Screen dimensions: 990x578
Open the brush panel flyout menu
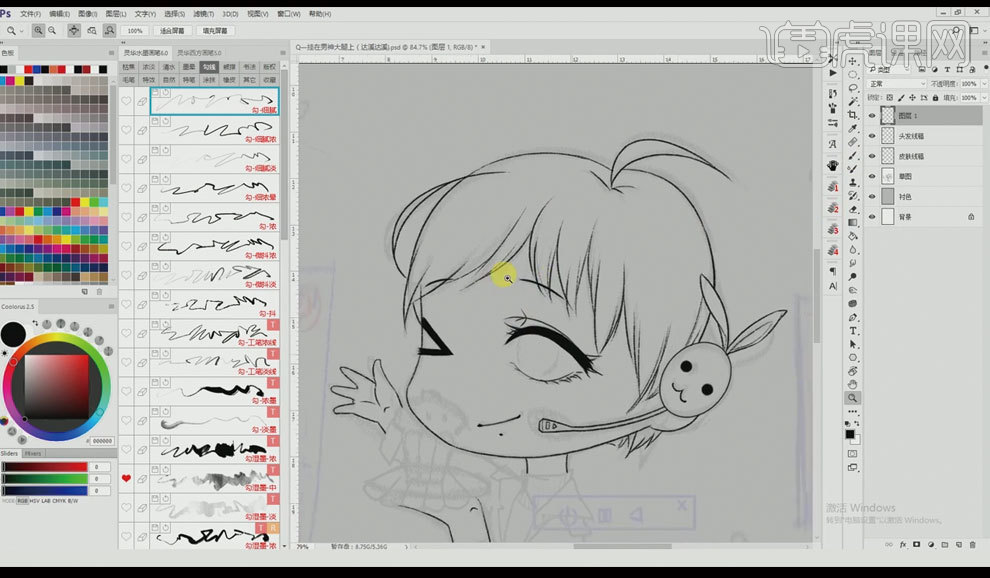(283, 53)
